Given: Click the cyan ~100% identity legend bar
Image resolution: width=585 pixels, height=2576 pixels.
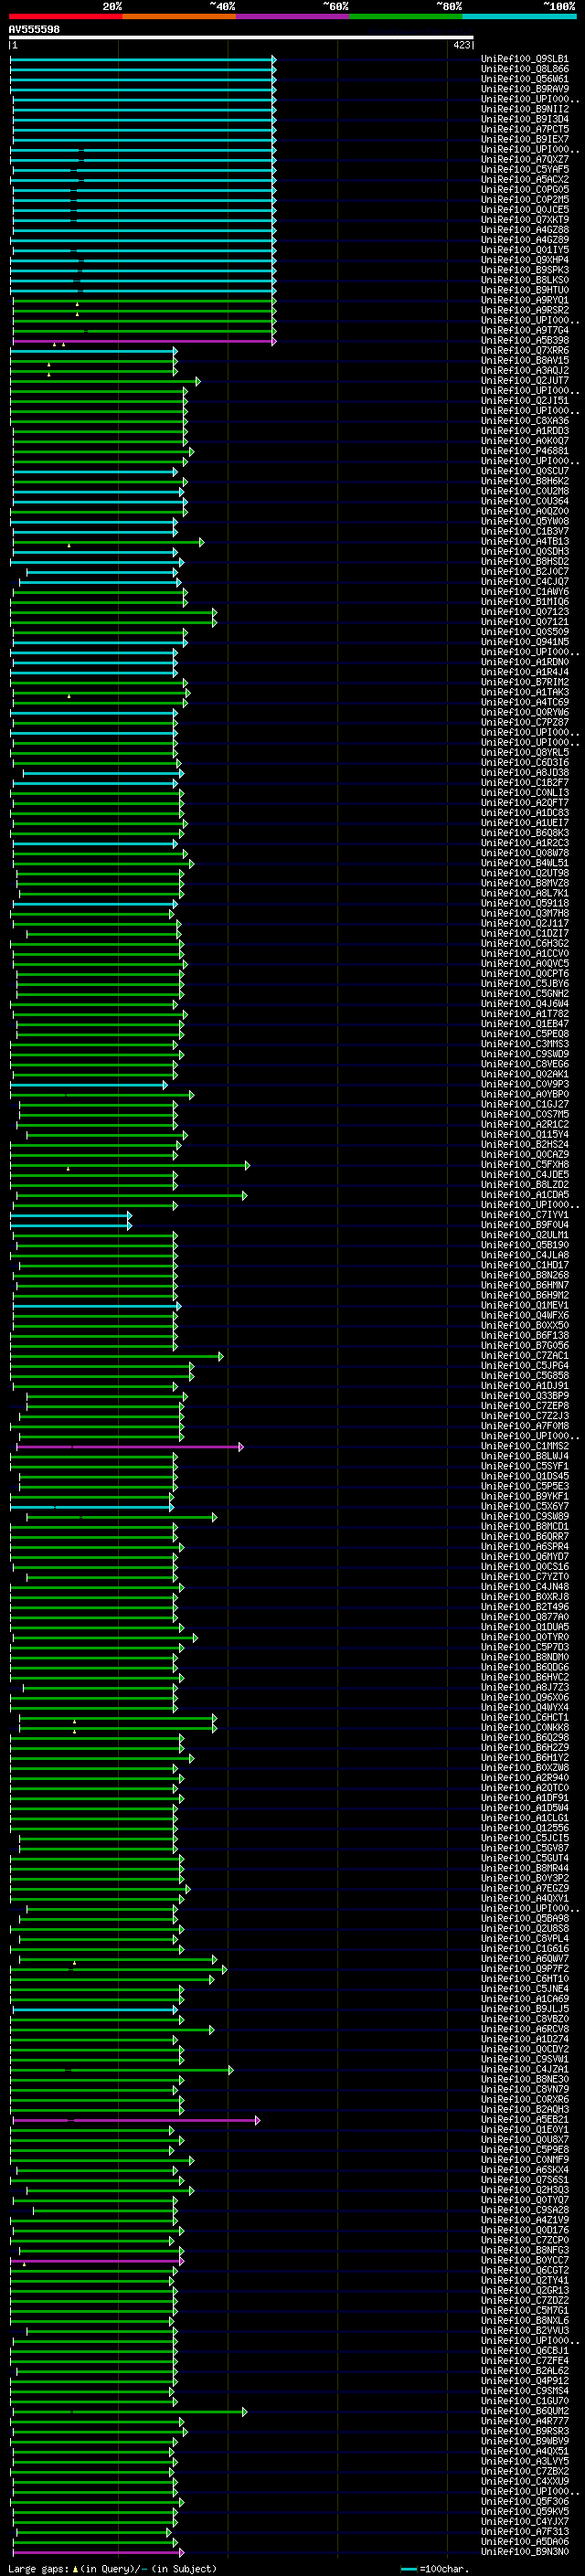Looking at the screenshot, I should coord(519,16).
